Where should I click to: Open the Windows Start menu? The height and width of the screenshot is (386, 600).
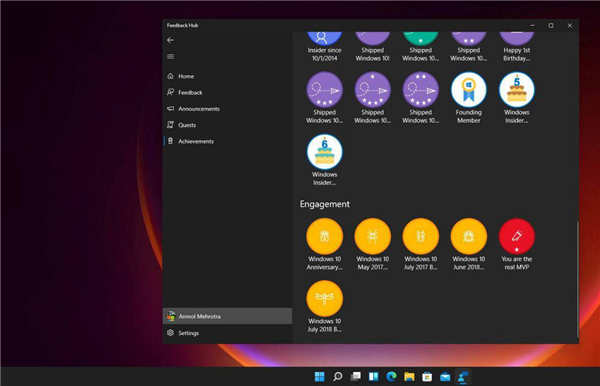pos(320,377)
